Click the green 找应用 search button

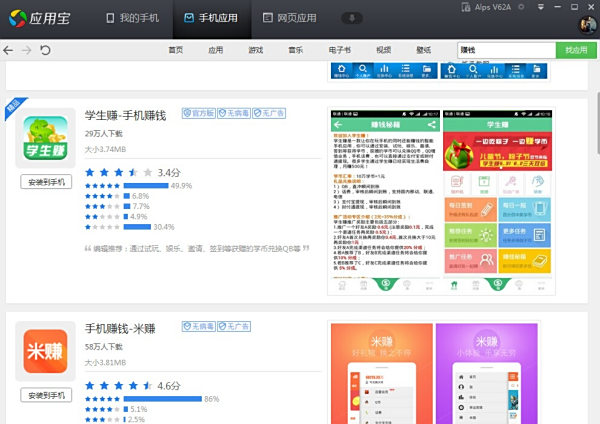[x=576, y=50]
